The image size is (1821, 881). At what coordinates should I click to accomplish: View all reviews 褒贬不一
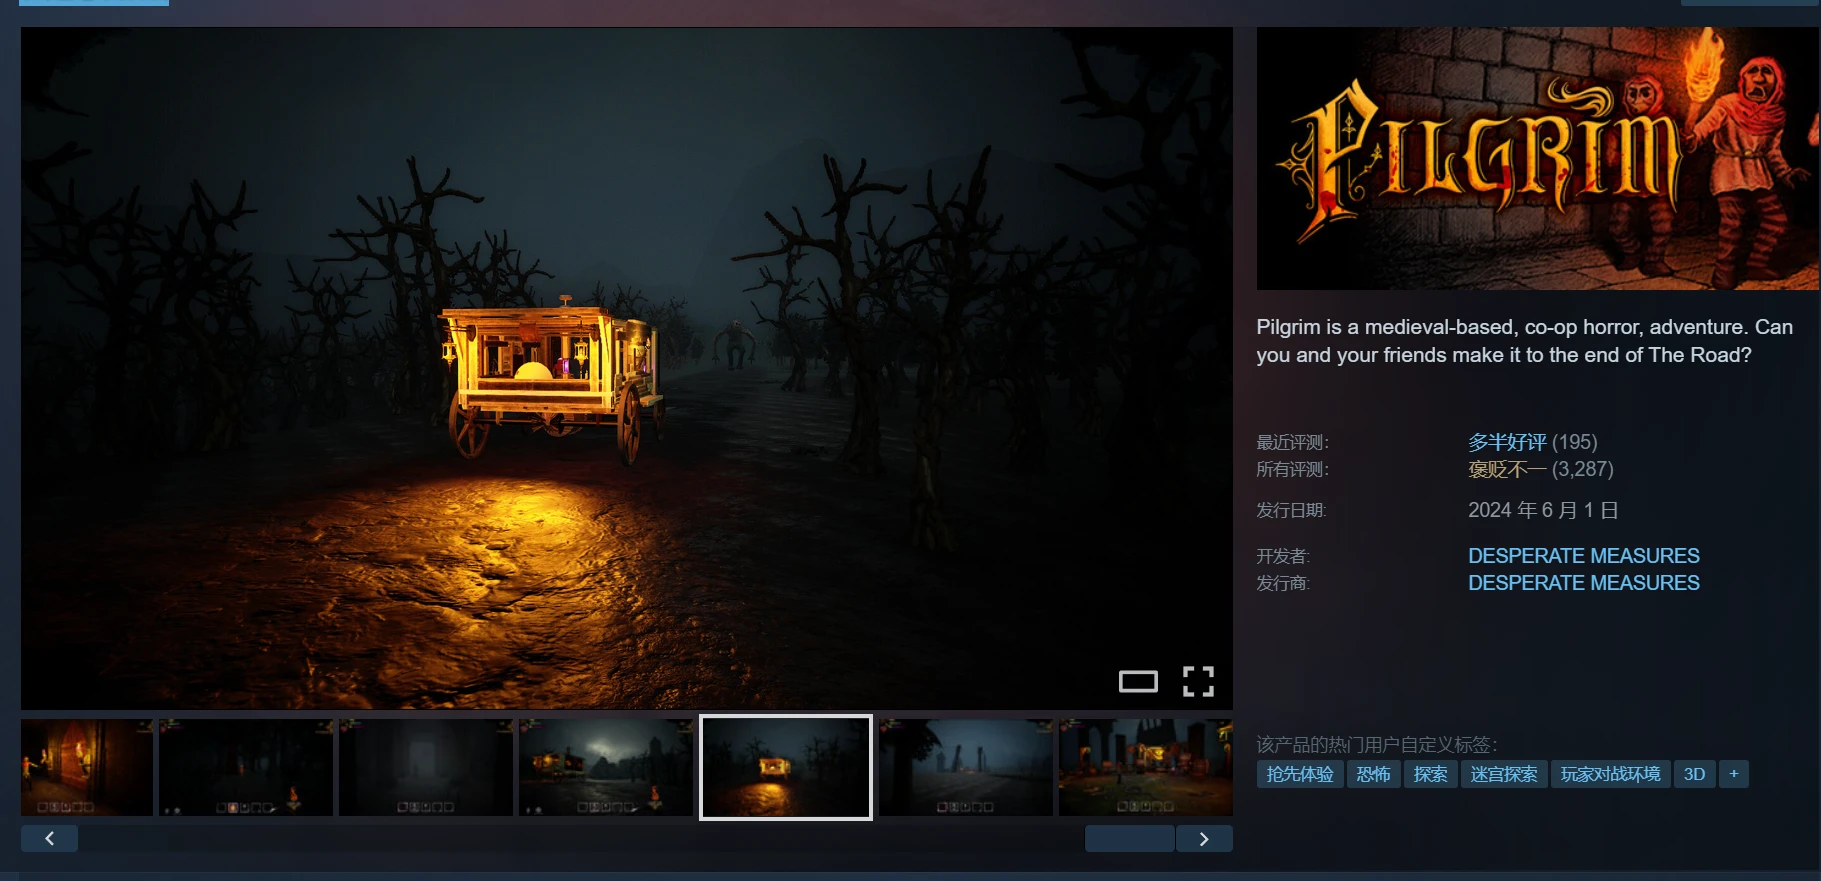pos(1507,469)
